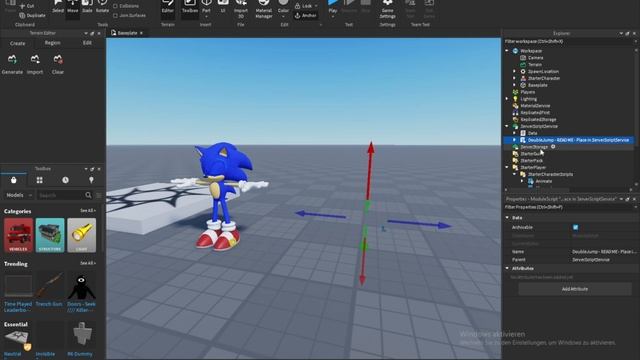Screen dimensions: 640x360
Task: Click the Anchor button
Action: [306, 16]
